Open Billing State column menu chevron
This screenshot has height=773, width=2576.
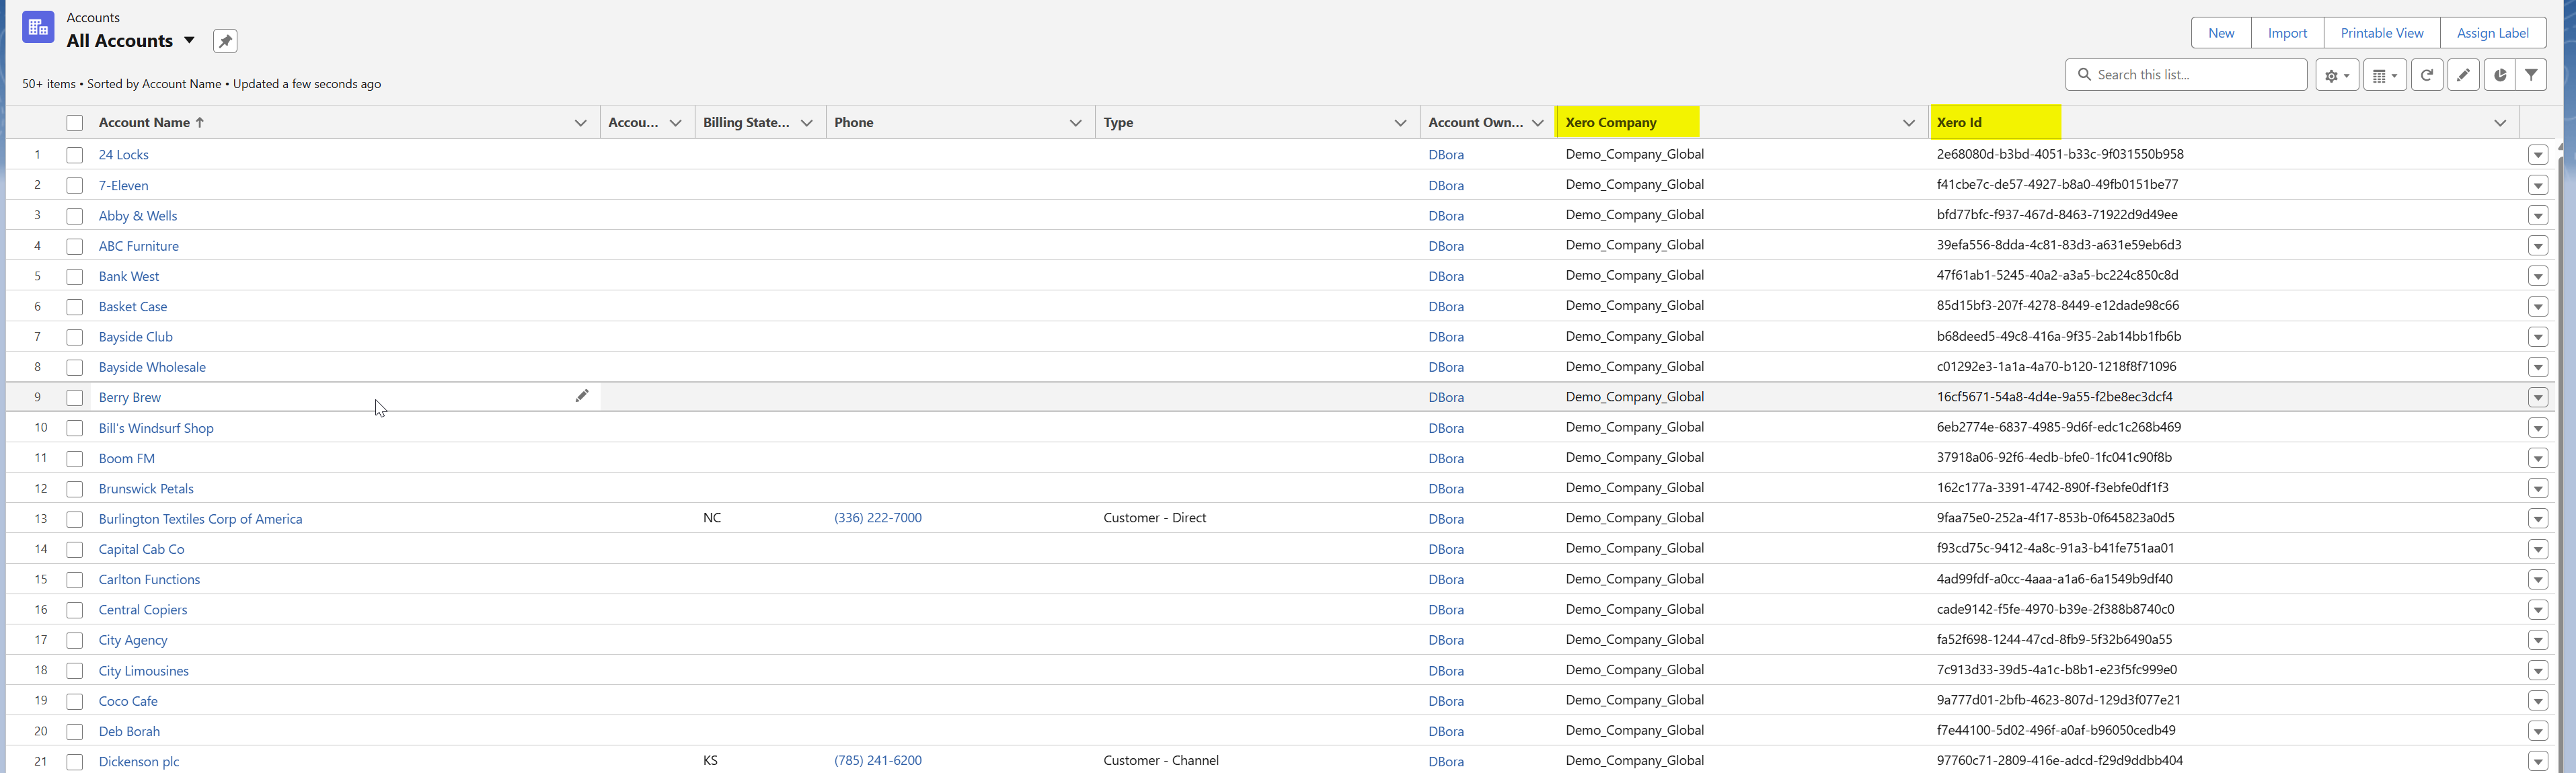(x=806, y=123)
